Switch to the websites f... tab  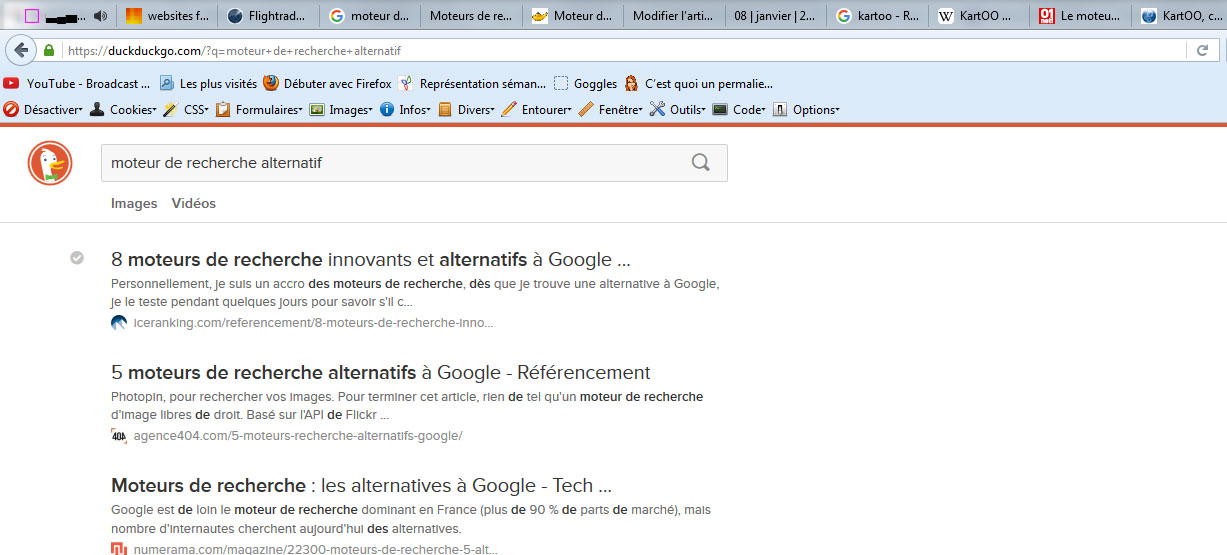167,16
